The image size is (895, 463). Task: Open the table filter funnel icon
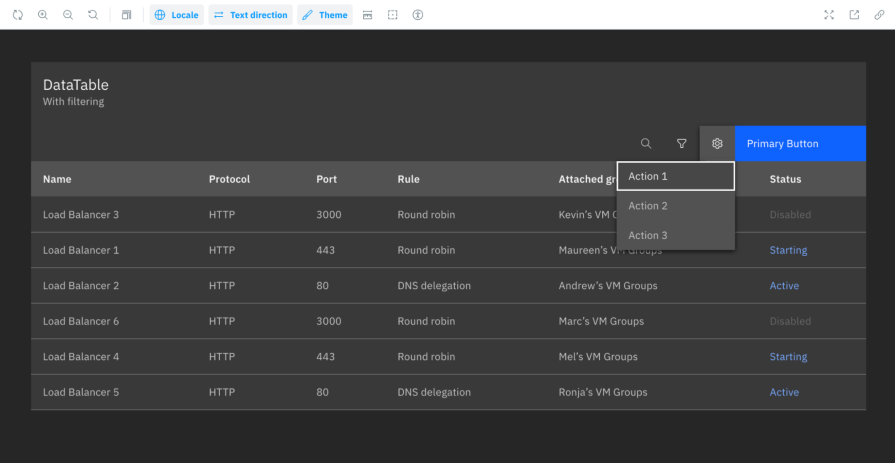pyautogui.click(x=682, y=143)
